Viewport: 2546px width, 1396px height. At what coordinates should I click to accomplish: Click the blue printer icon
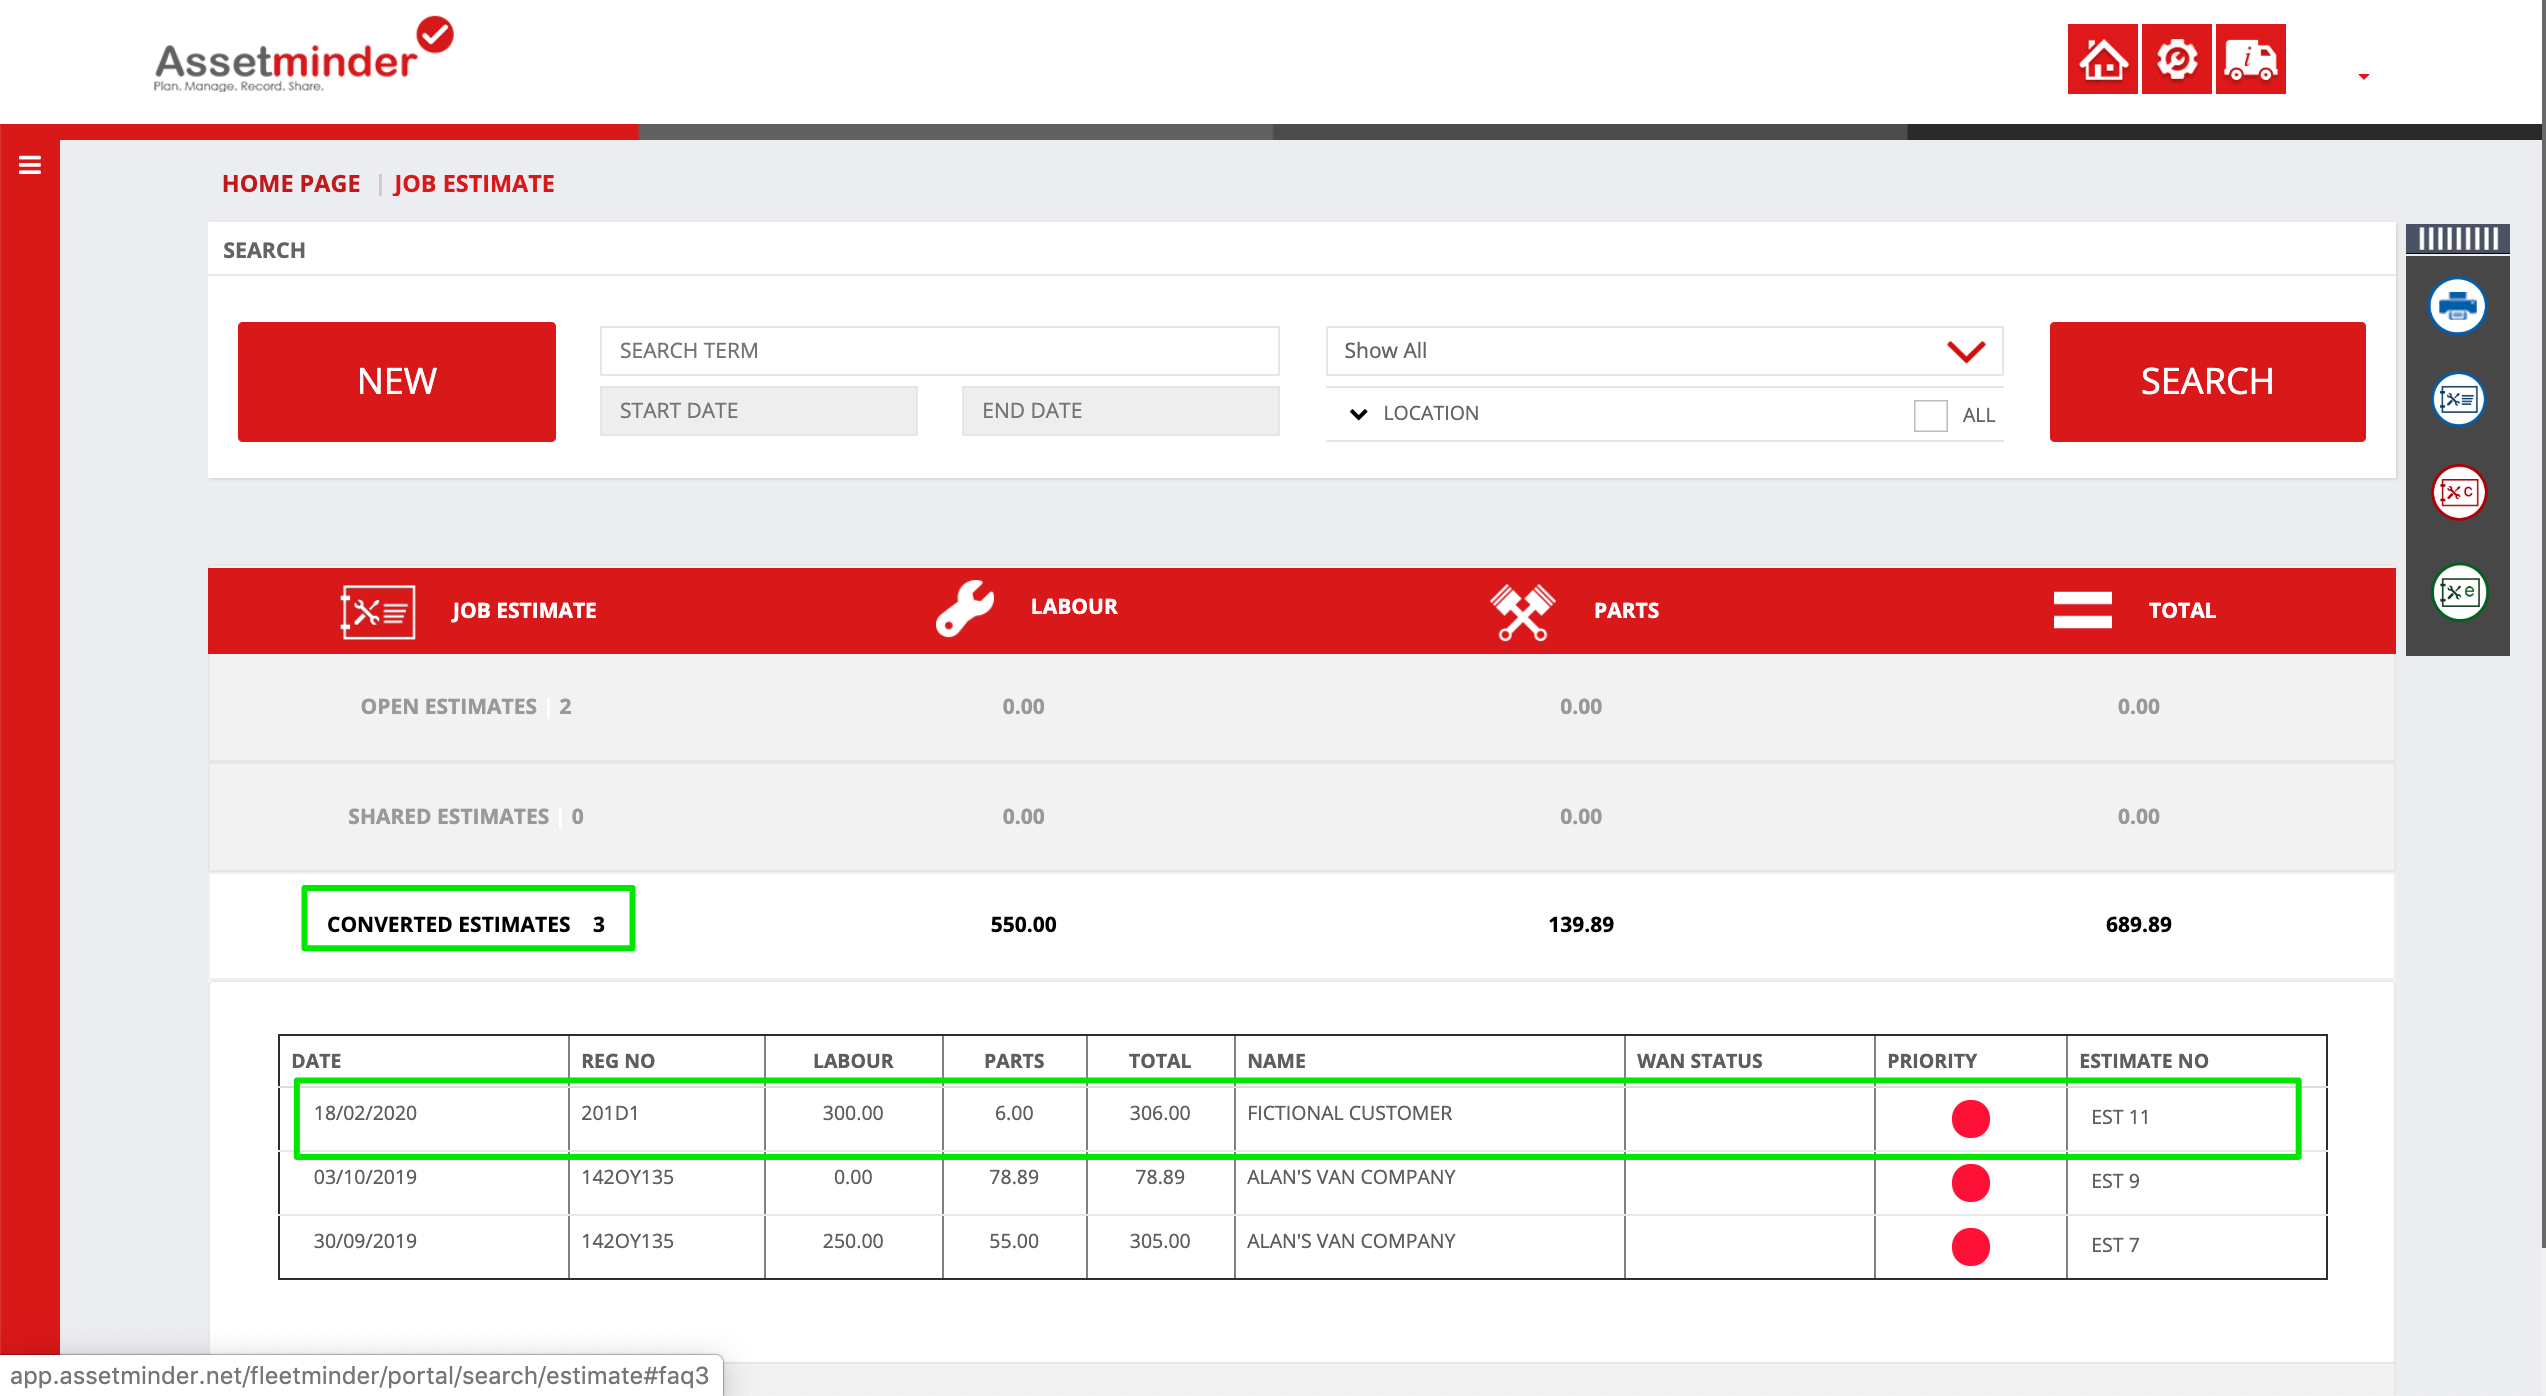tap(2457, 306)
